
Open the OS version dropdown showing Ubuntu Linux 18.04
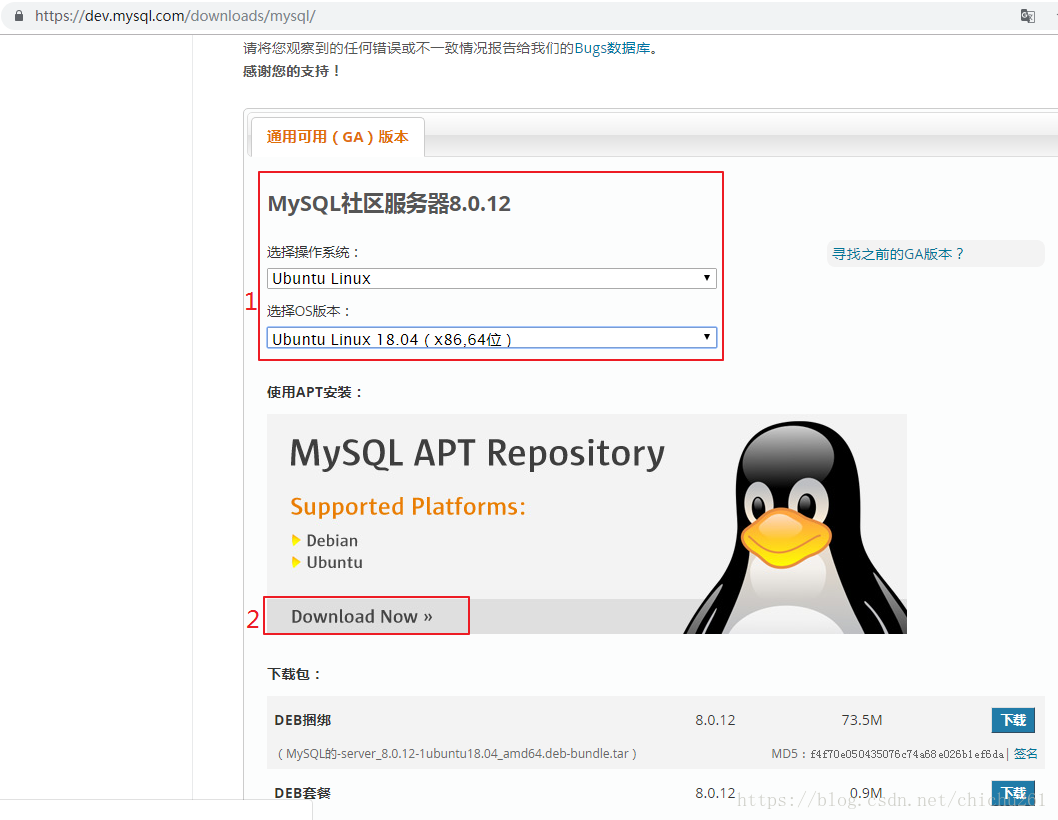point(491,338)
